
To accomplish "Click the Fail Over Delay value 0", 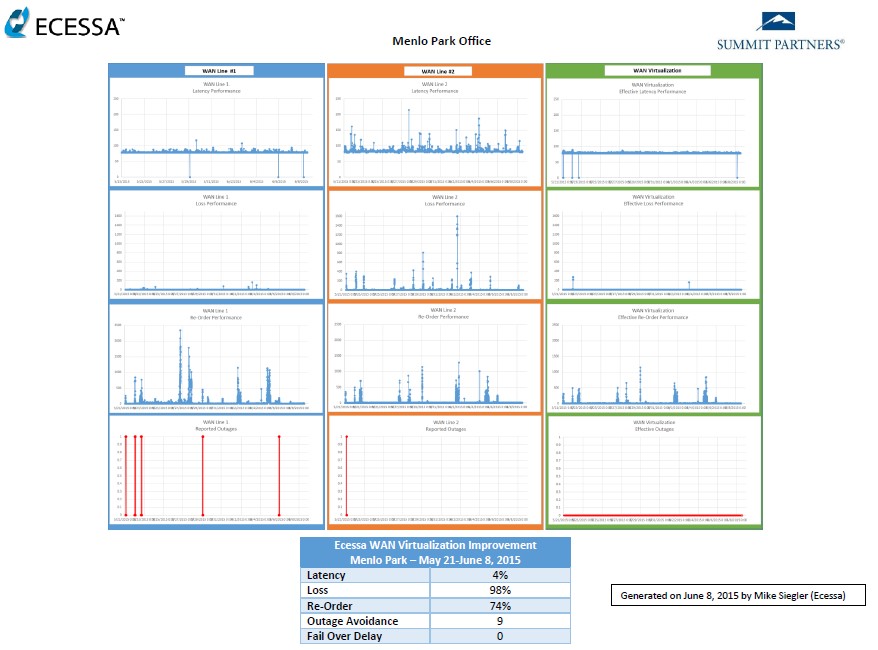I will pyautogui.click(x=500, y=636).
